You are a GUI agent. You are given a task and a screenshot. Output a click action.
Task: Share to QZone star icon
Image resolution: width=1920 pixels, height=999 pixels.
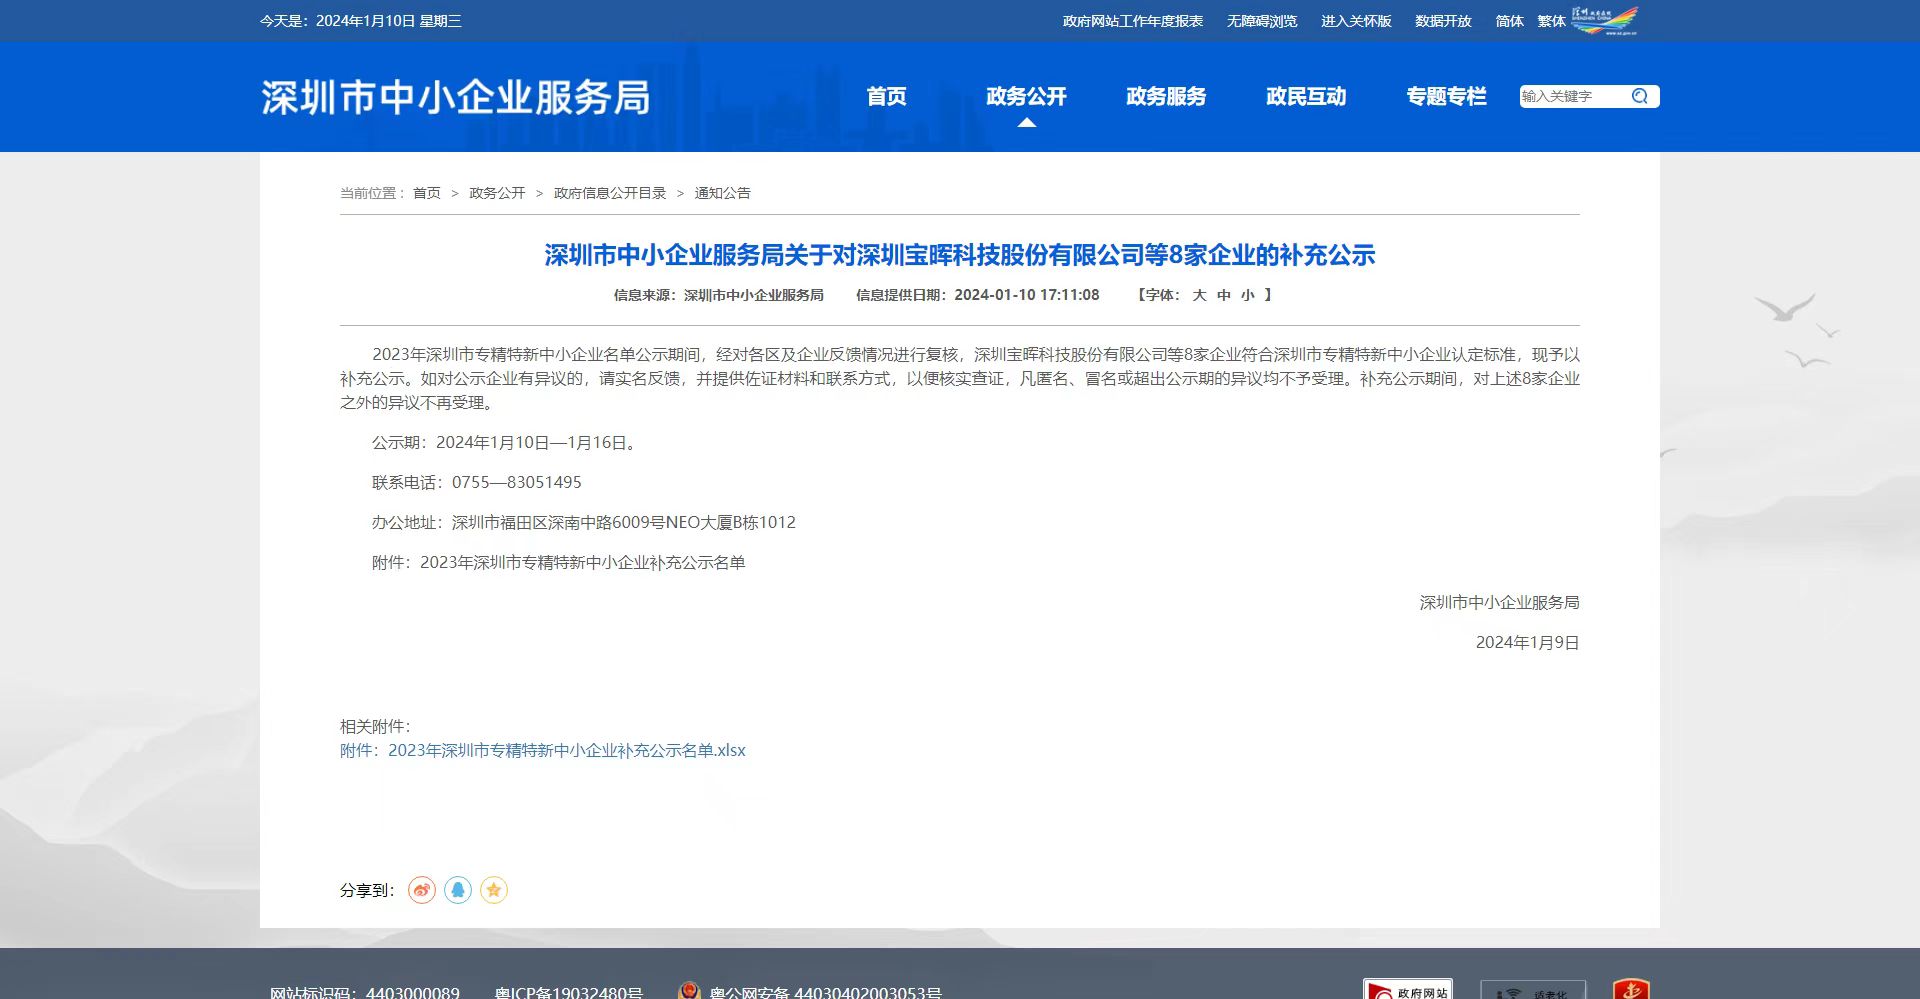494,890
